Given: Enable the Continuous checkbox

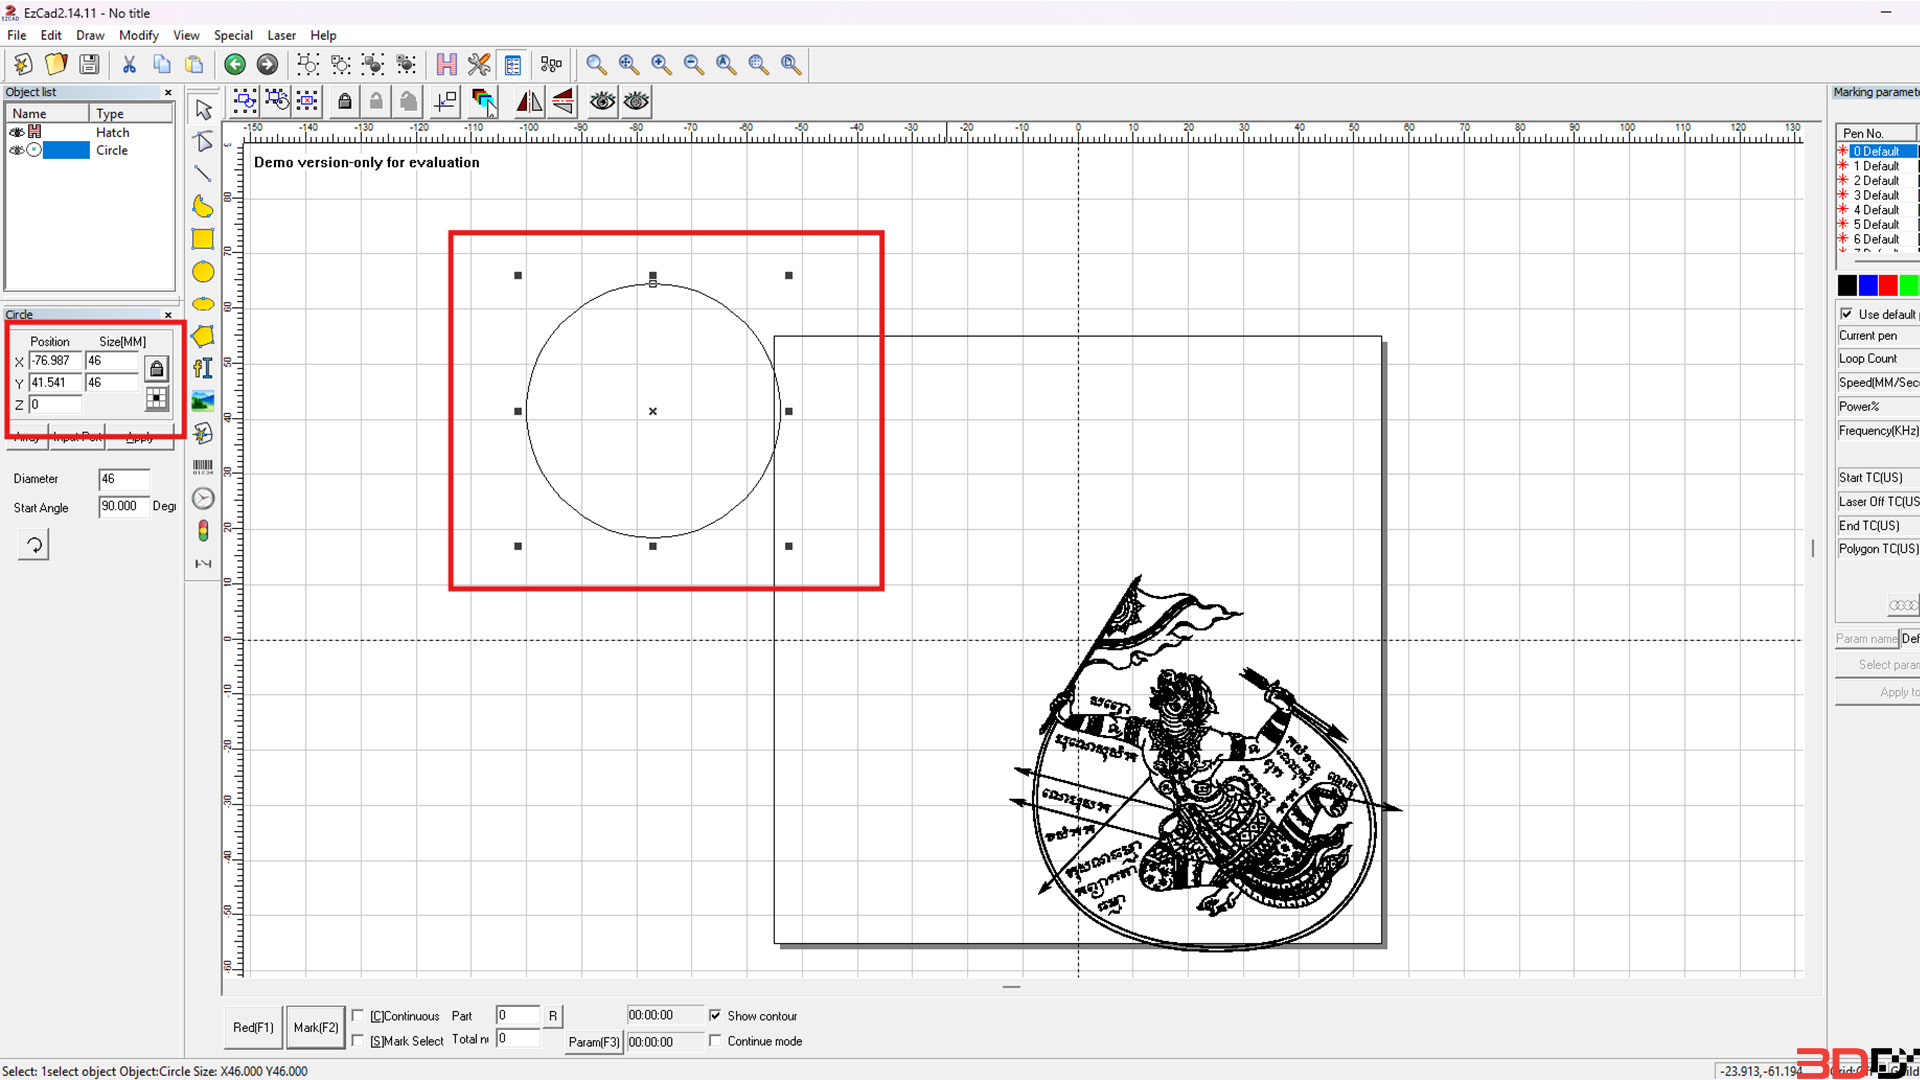Looking at the screenshot, I should 358,1016.
